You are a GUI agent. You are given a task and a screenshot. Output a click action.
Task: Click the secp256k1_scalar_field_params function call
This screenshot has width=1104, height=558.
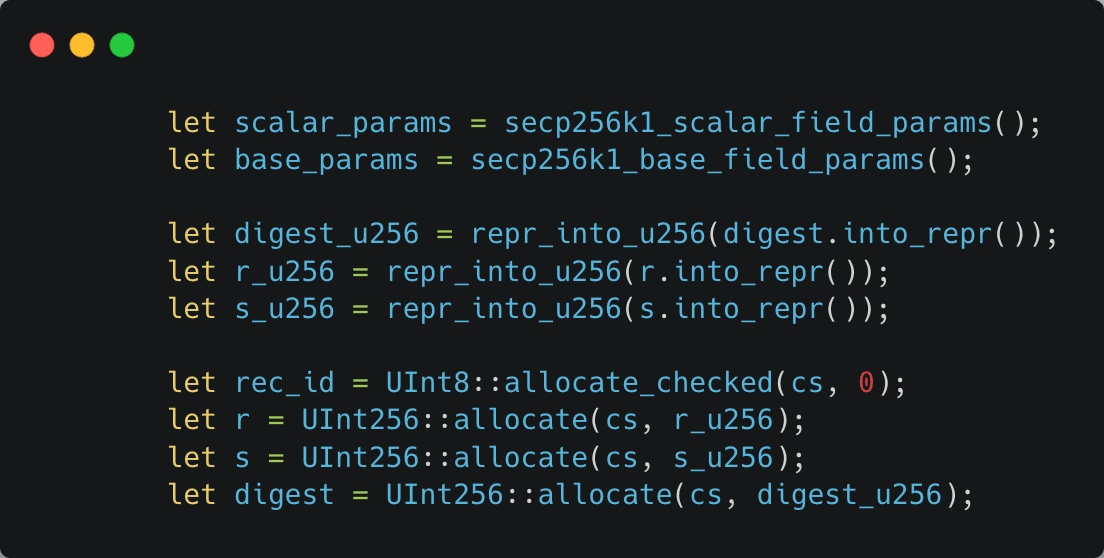coord(748,123)
